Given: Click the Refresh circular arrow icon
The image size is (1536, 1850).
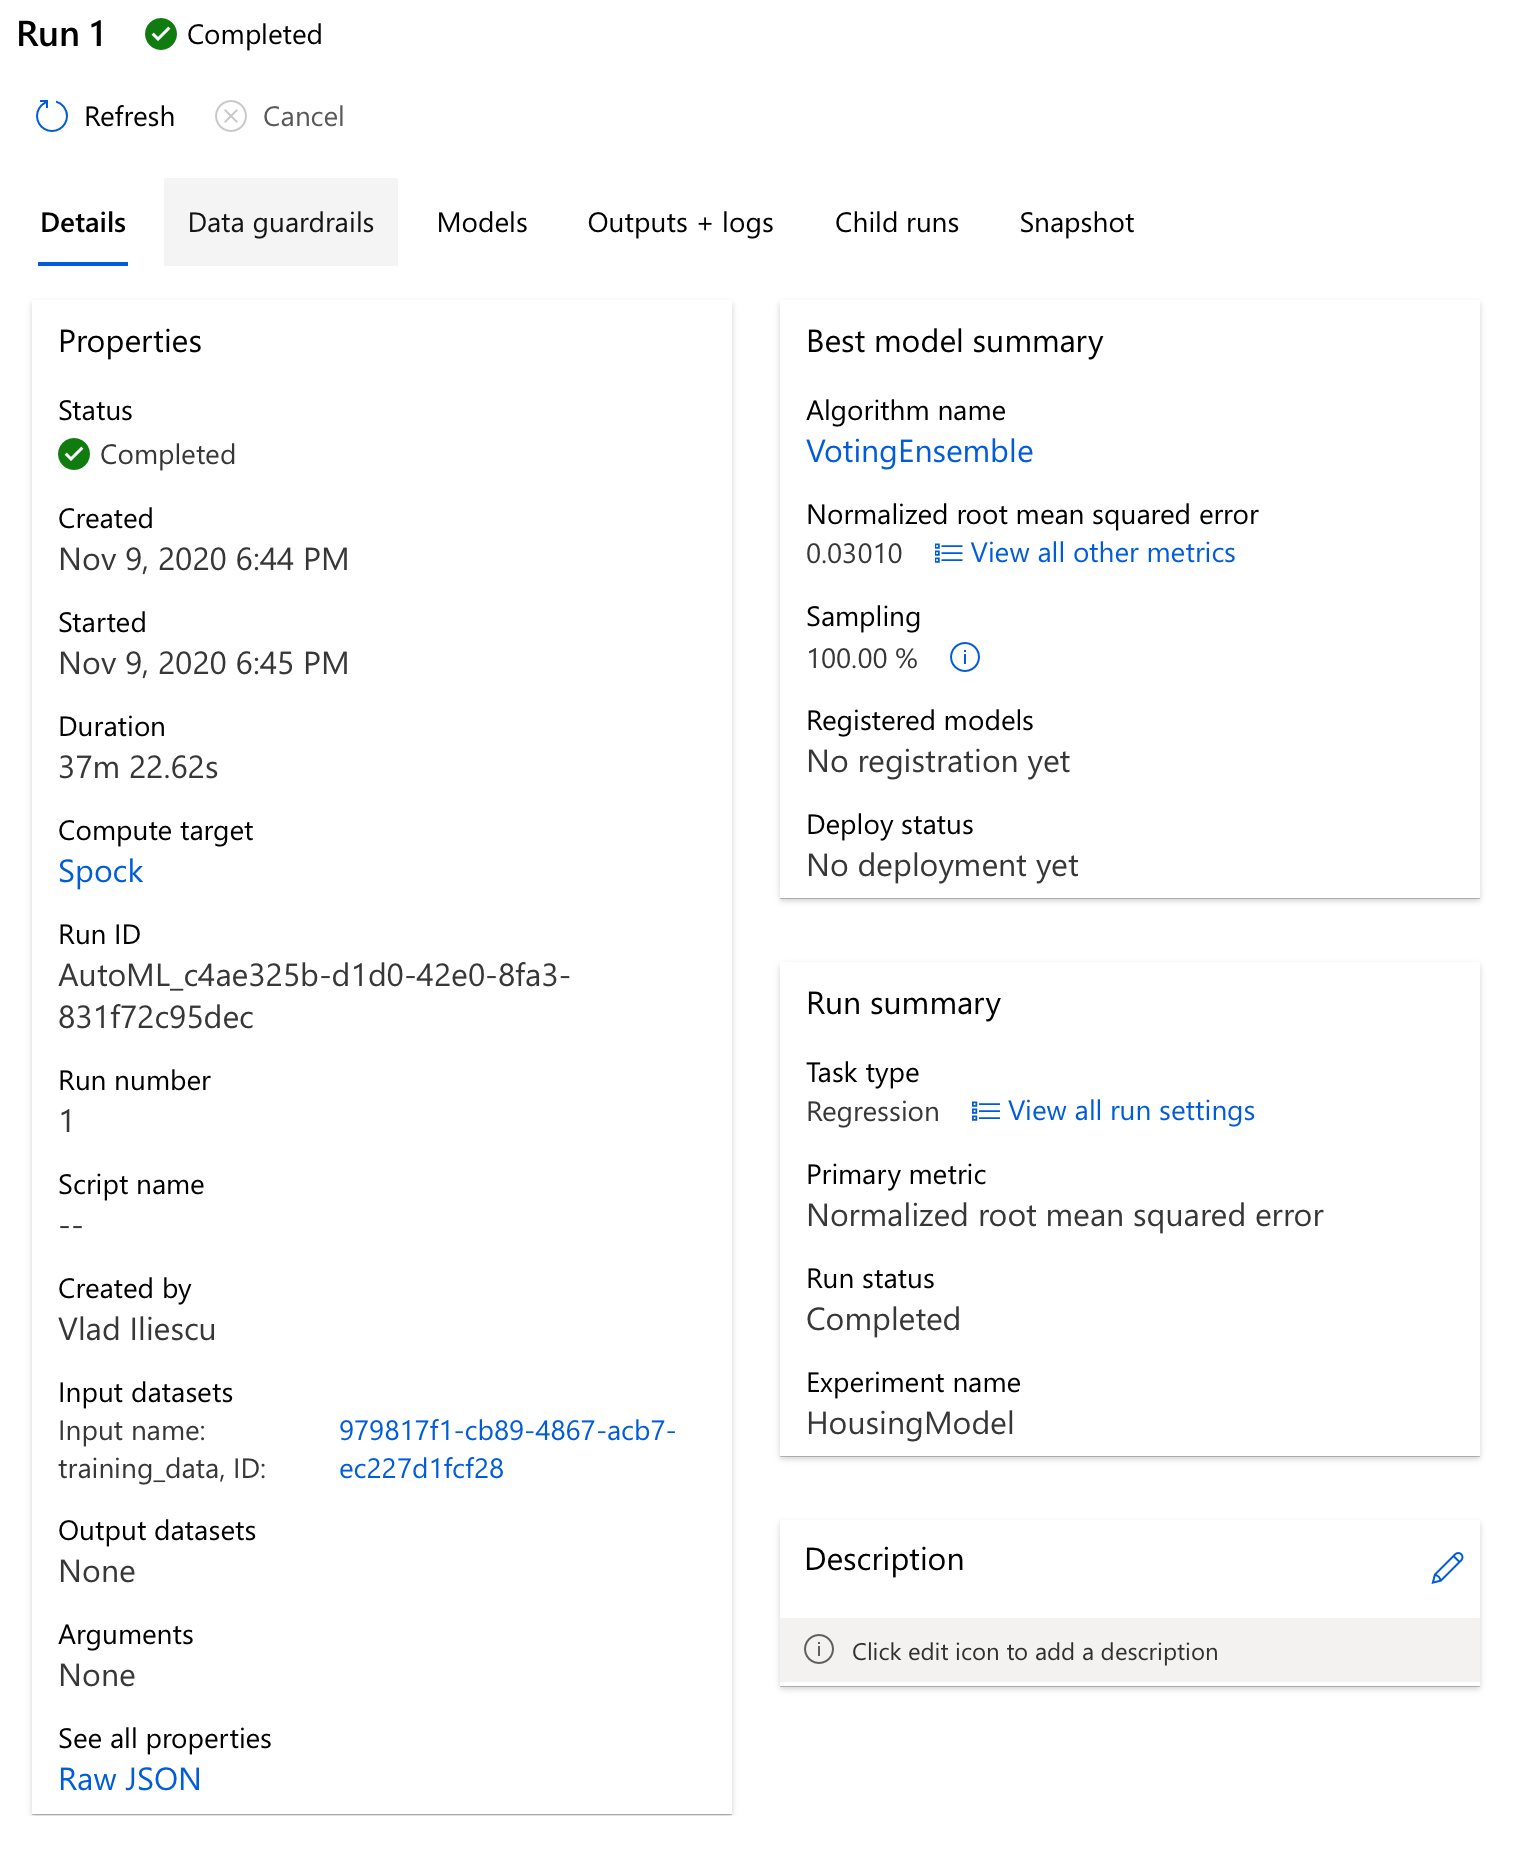Looking at the screenshot, I should click(52, 117).
